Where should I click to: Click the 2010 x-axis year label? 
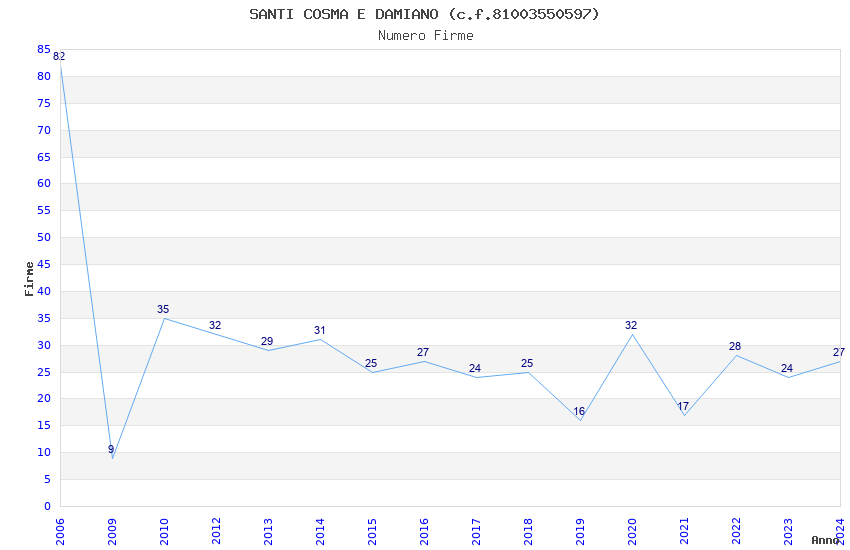click(x=164, y=532)
